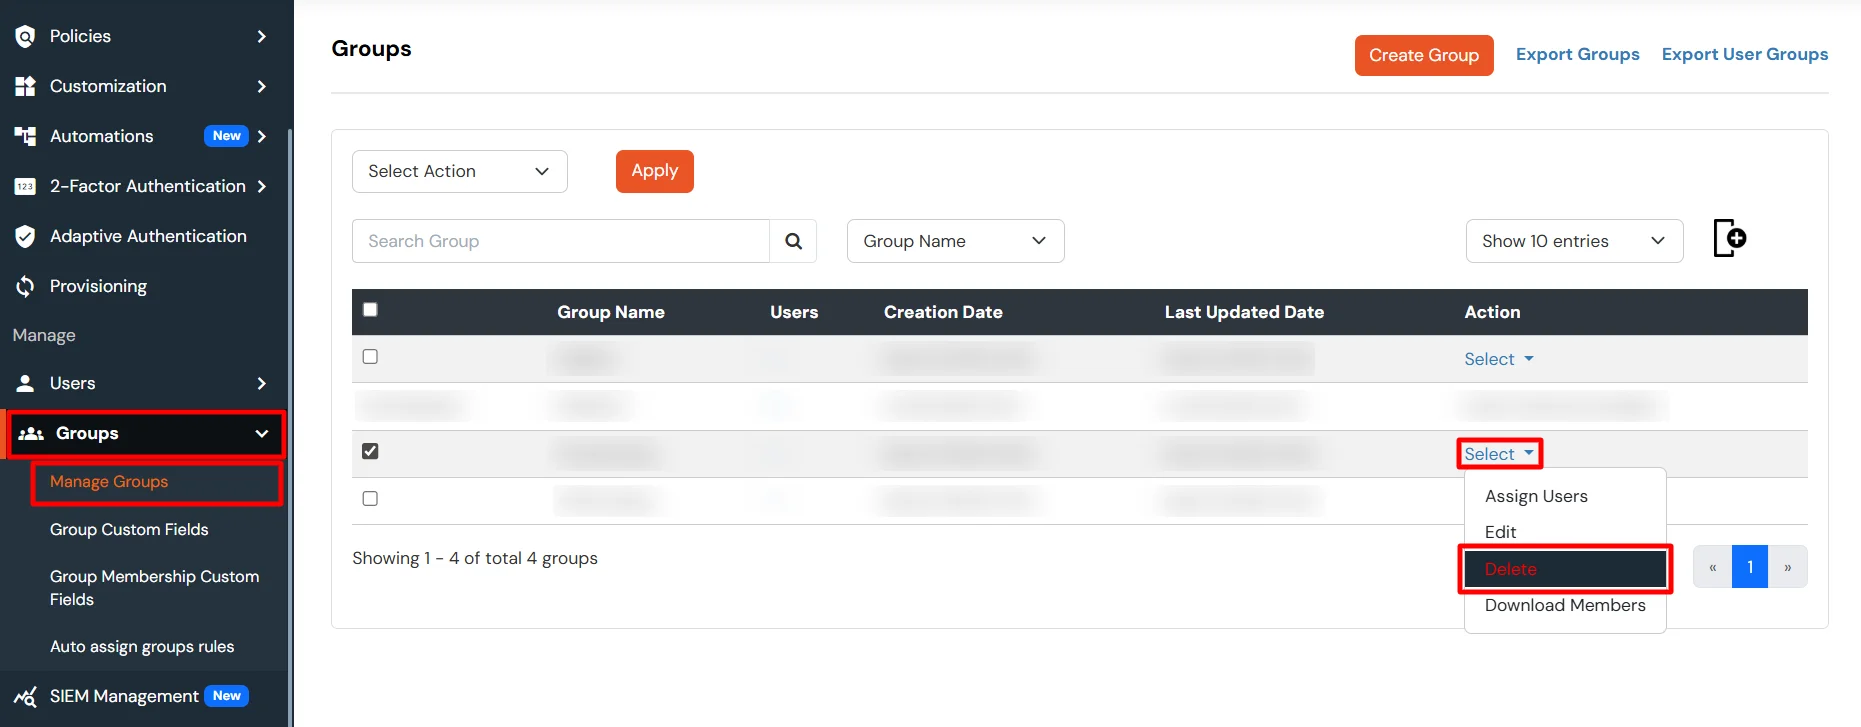The width and height of the screenshot is (1861, 727).
Task: Click the Last Updated Date column header
Action: click(x=1244, y=312)
